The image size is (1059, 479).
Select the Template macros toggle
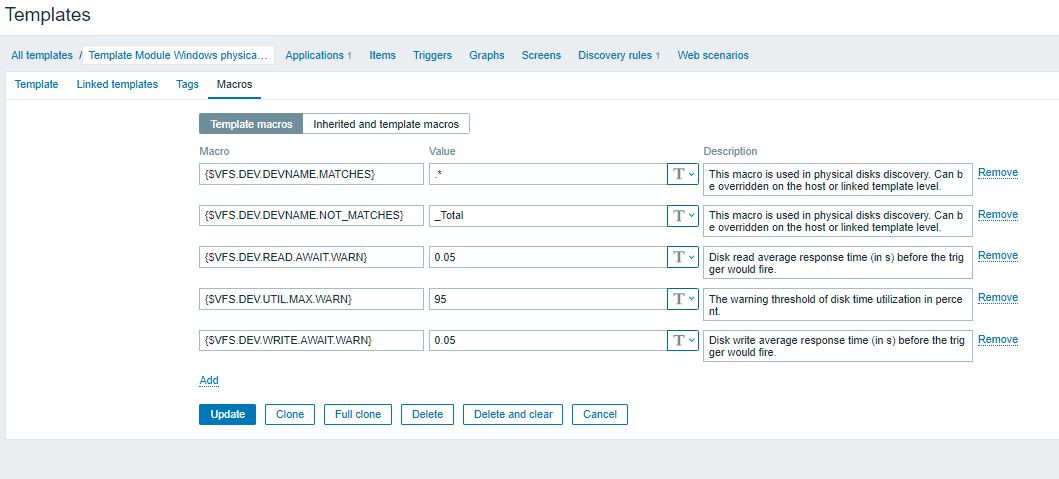point(251,124)
